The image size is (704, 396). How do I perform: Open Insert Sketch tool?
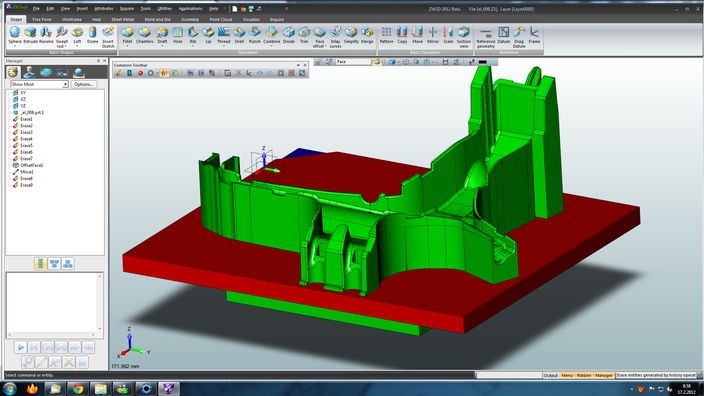point(108,37)
